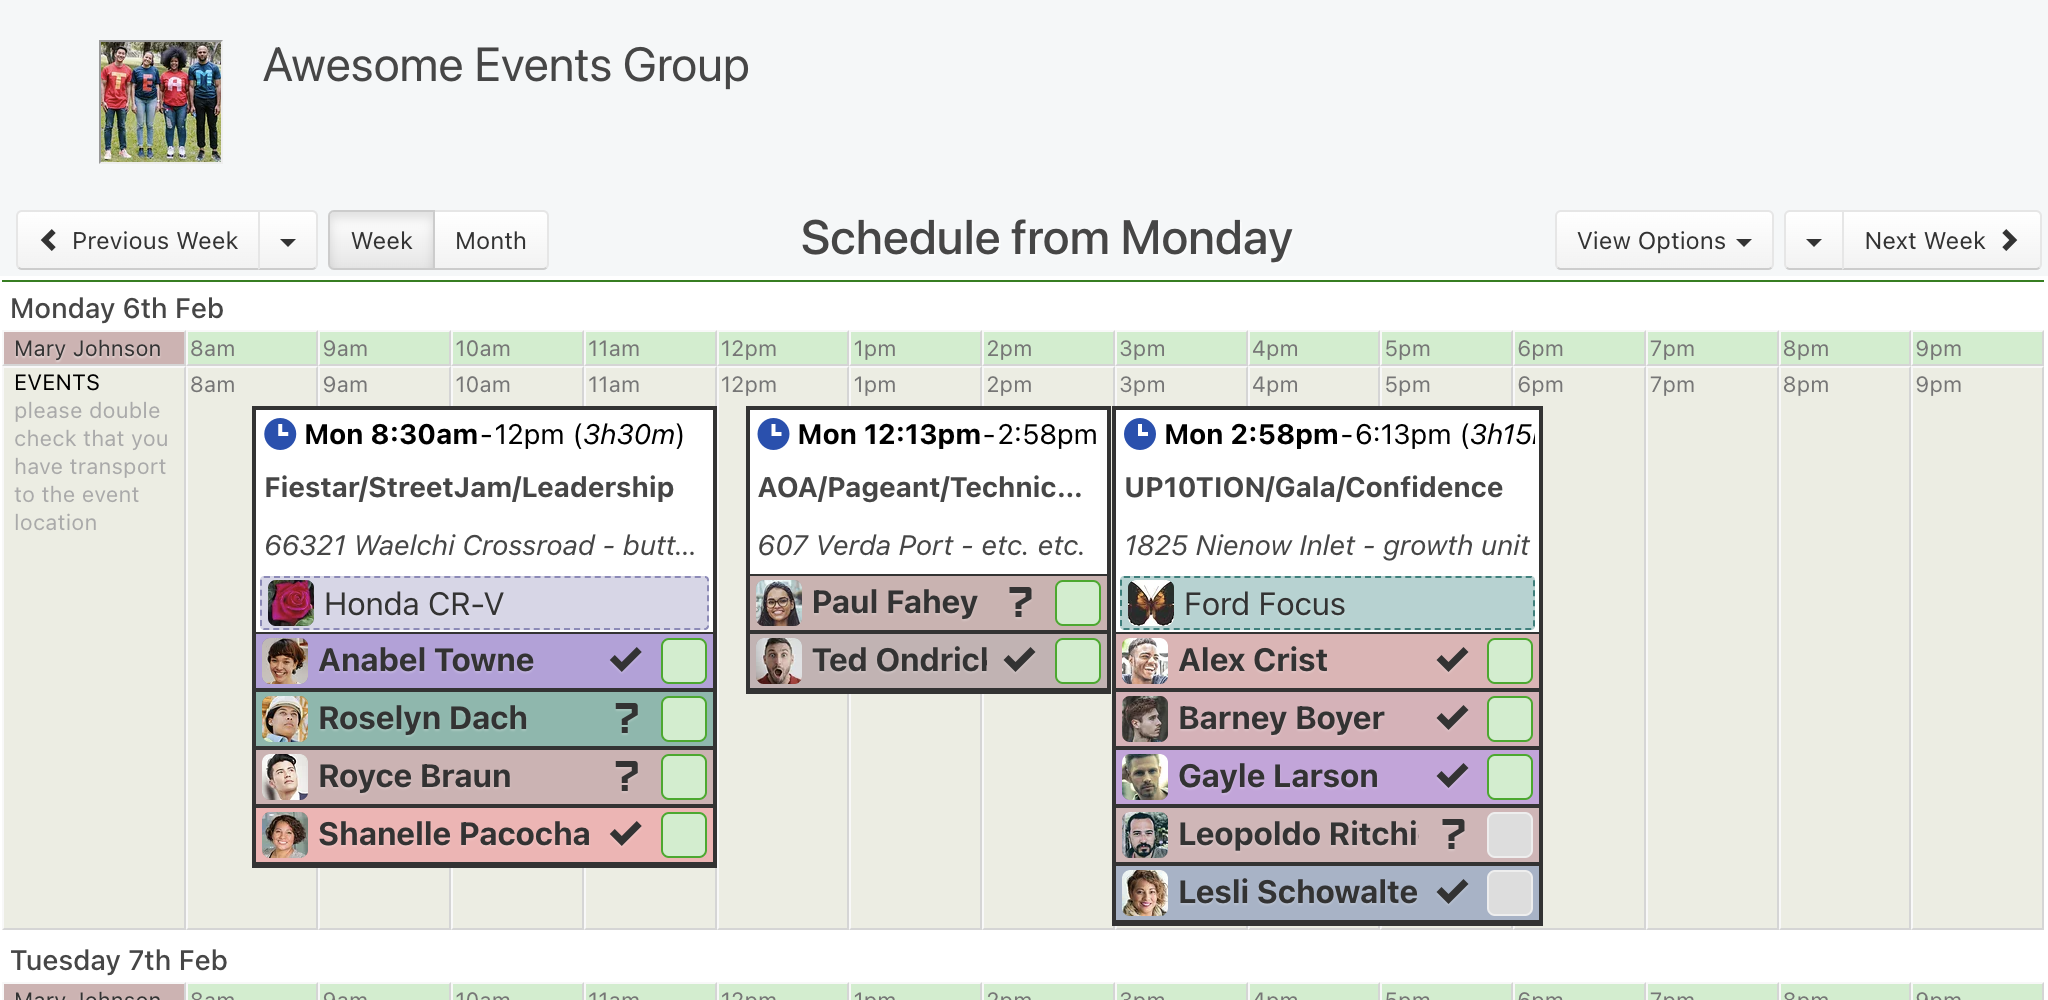The image size is (2048, 1000).
Task: Switch to the Month view tab
Action: coord(491,241)
